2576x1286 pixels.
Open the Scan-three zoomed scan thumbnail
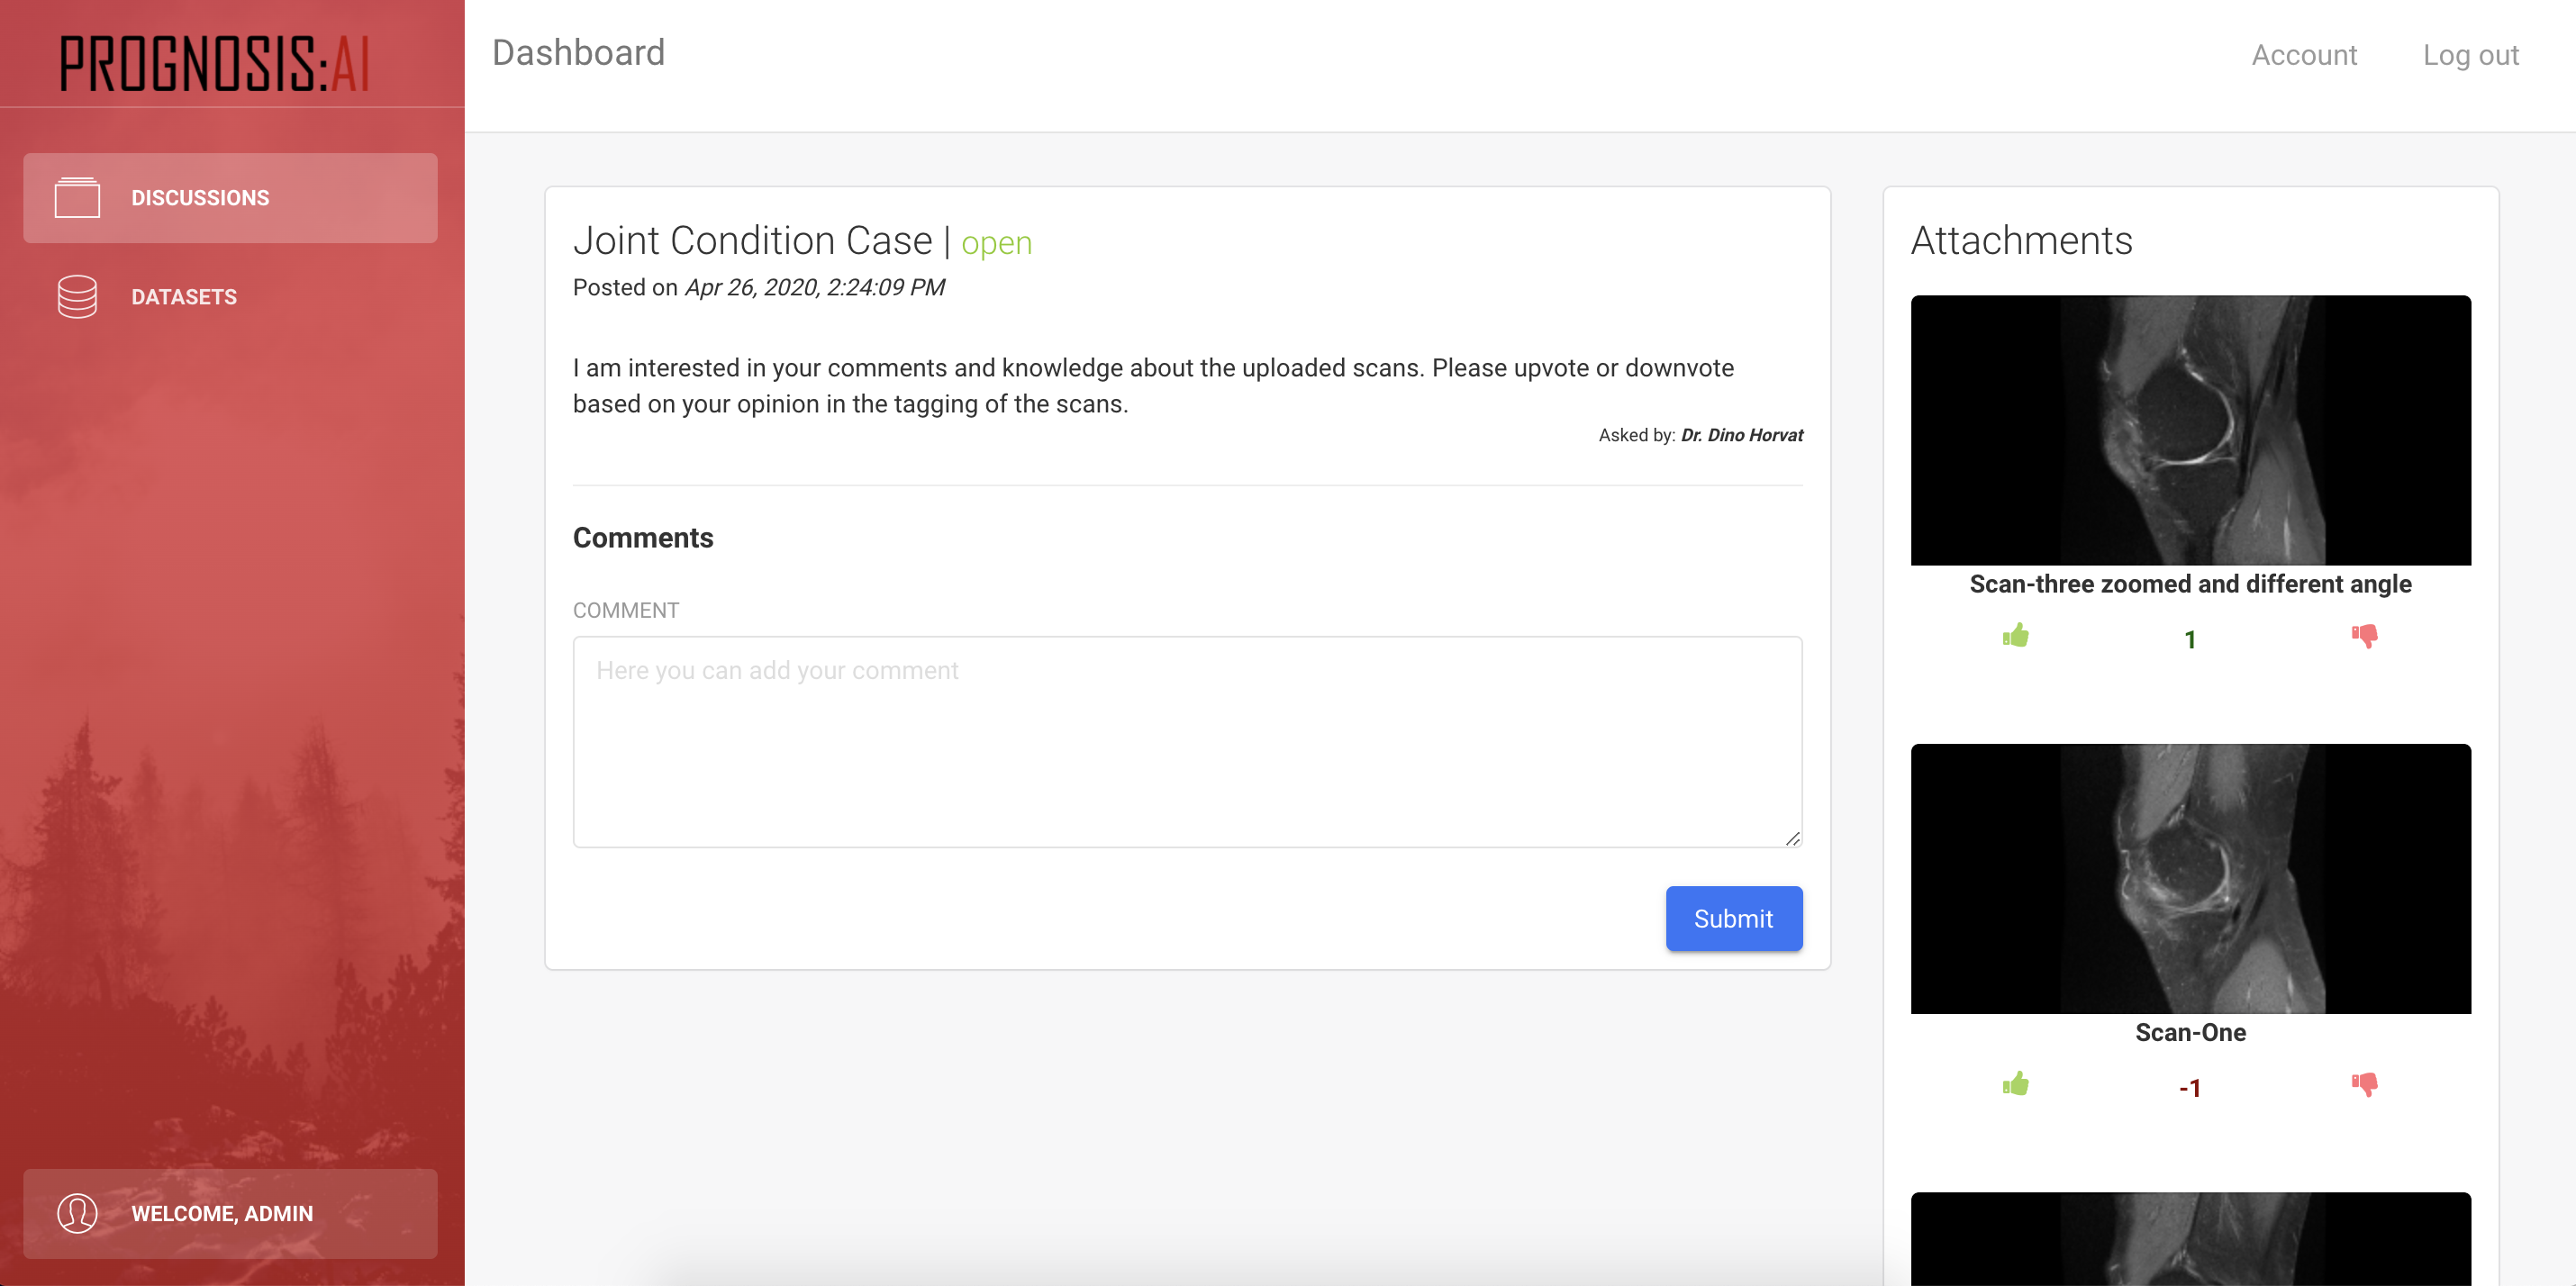[x=2190, y=430]
